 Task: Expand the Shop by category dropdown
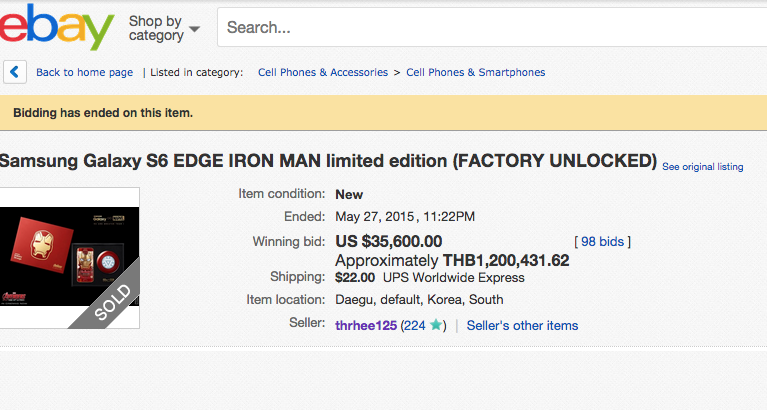tap(164, 28)
